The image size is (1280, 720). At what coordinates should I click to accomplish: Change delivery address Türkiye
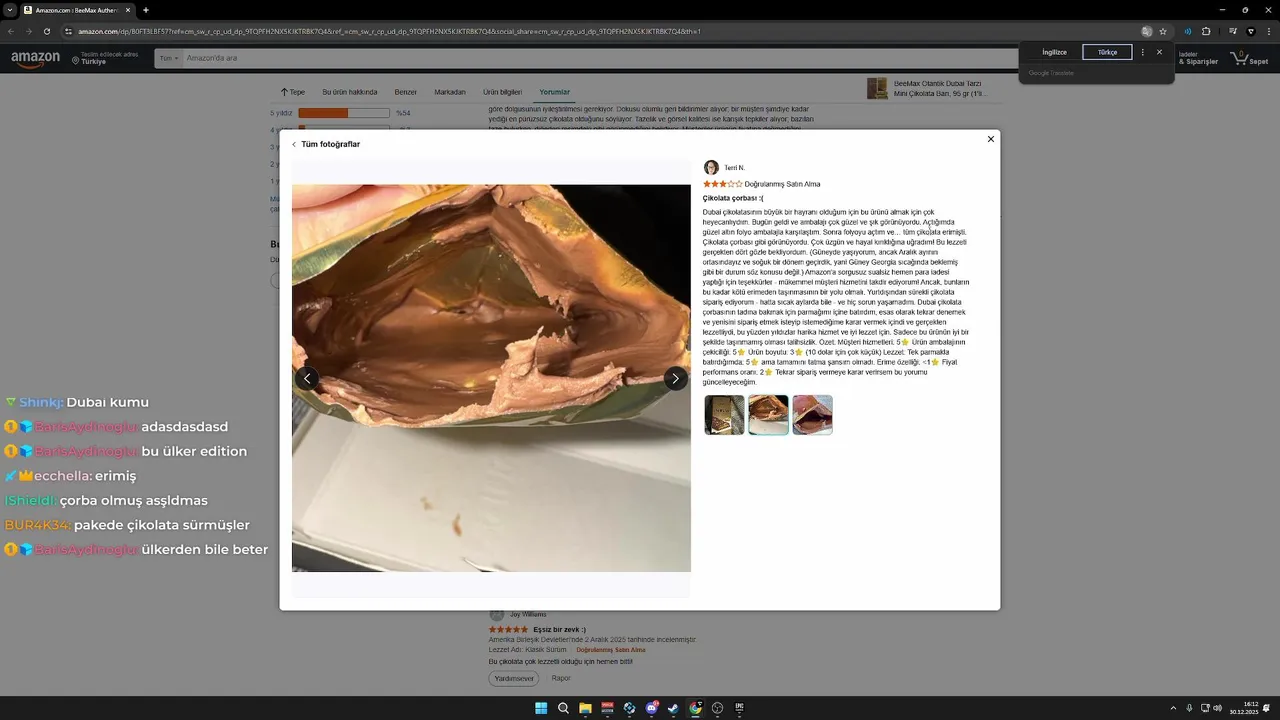(104, 58)
